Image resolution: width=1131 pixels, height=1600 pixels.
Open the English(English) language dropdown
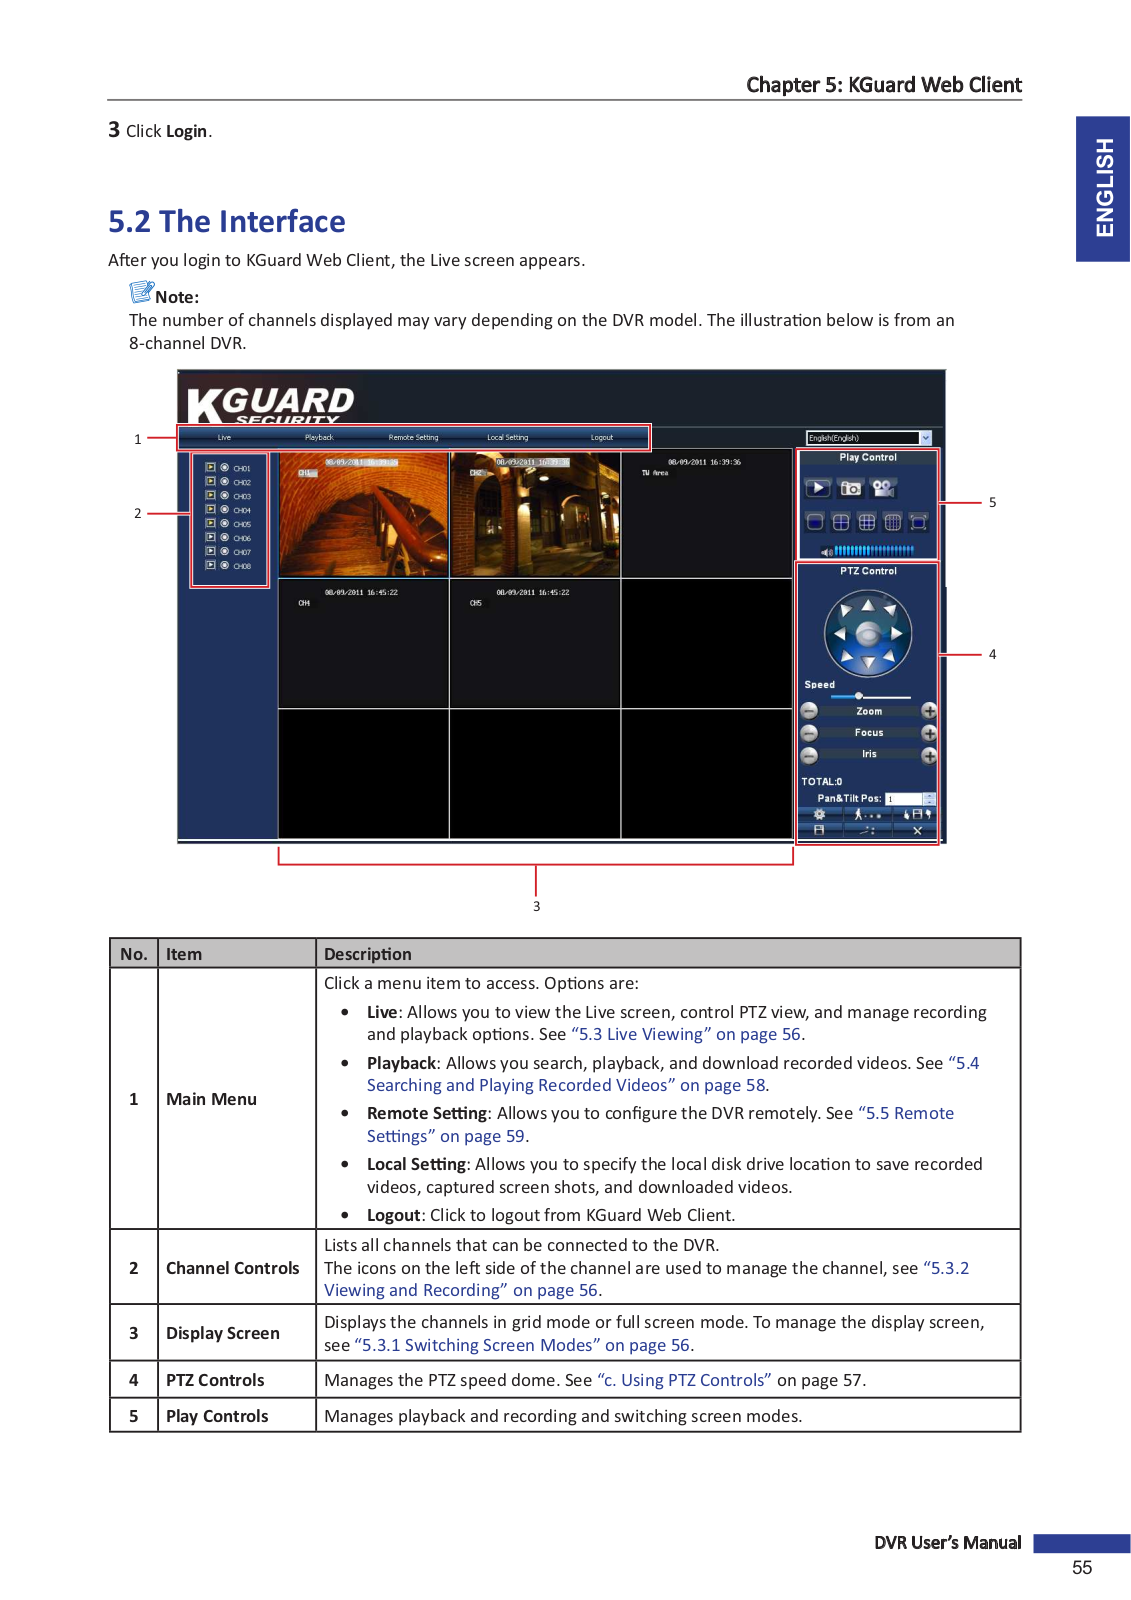[869, 438]
